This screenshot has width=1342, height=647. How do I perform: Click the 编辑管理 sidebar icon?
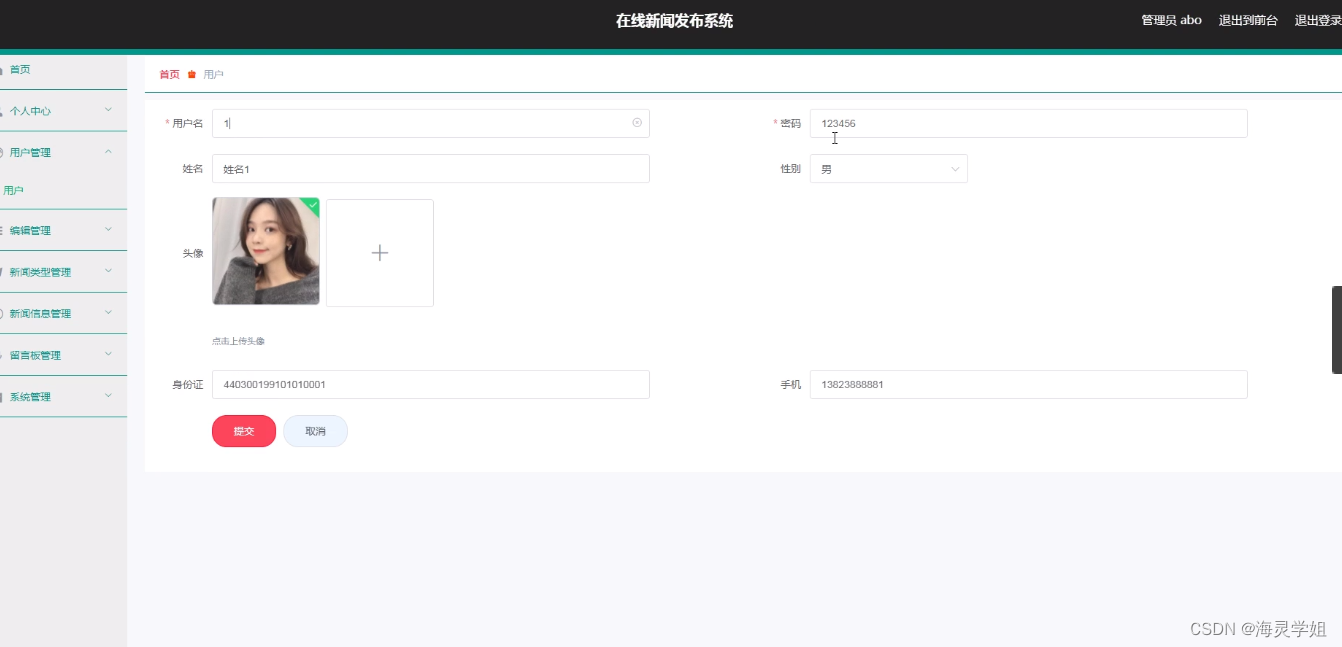point(3,230)
